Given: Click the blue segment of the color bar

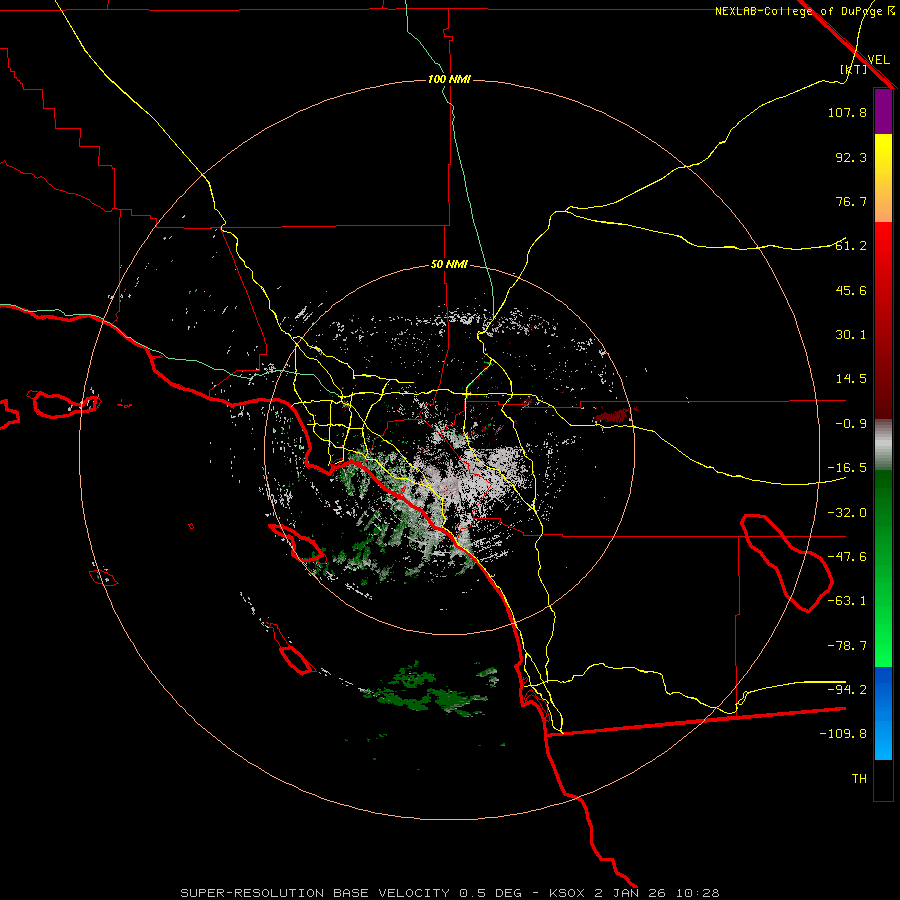Looking at the screenshot, I should [x=883, y=713].
